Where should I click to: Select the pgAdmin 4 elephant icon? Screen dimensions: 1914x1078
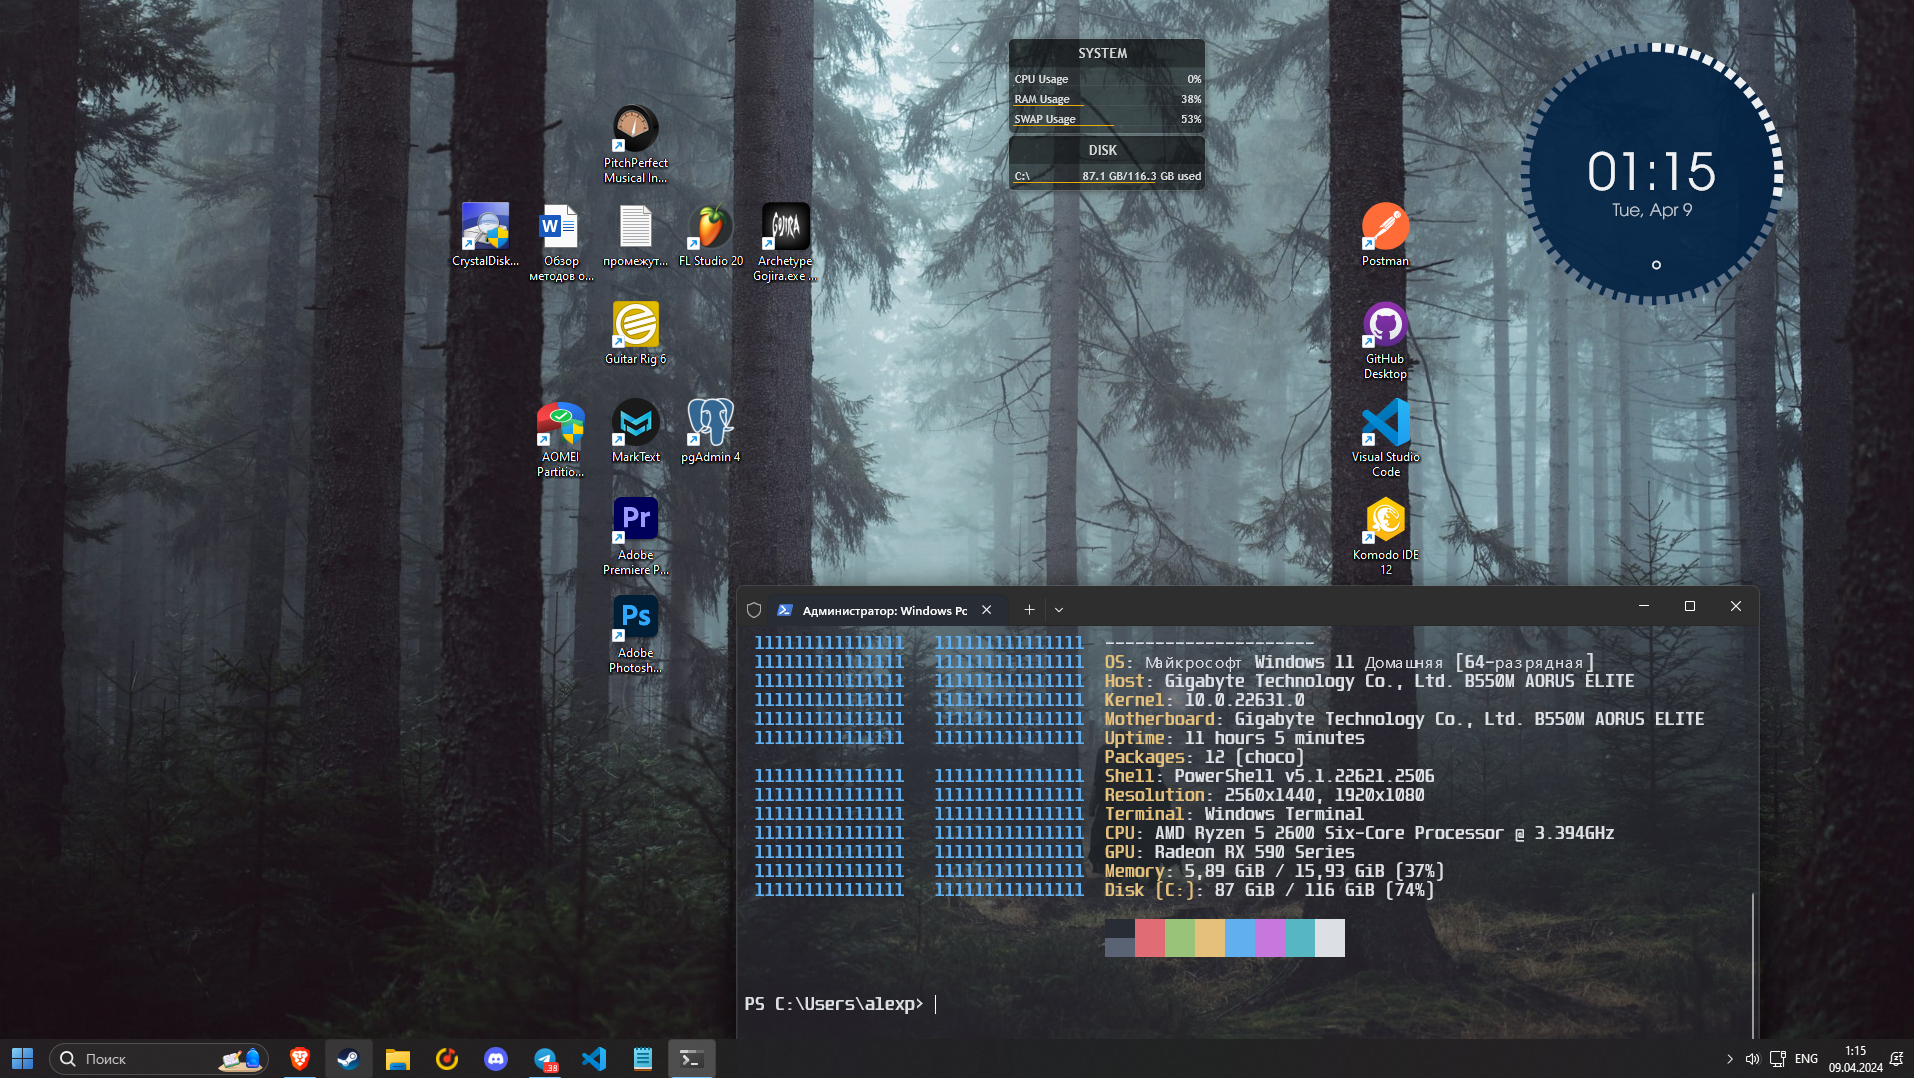(x=710, y=431)
